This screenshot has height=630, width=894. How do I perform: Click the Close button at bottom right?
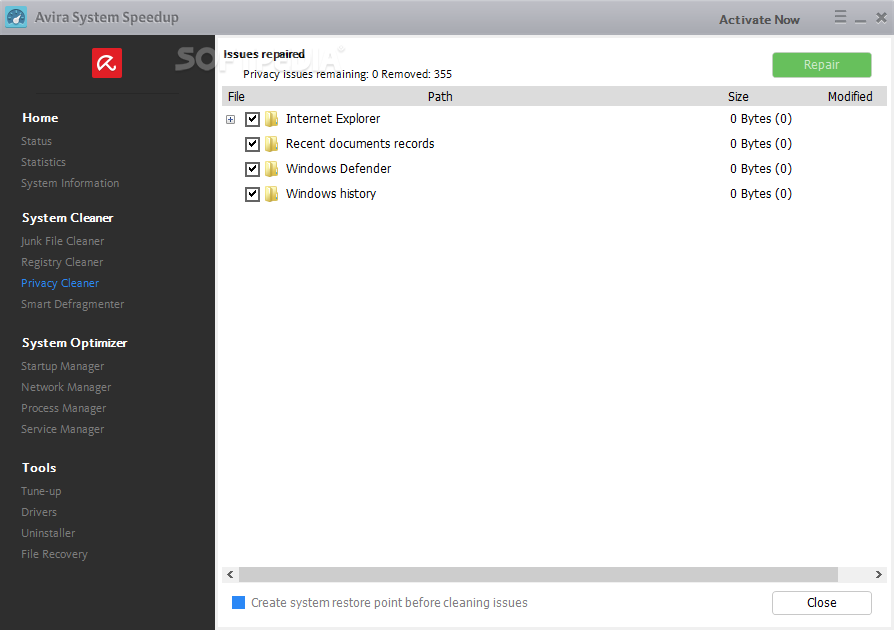coord(822,603)
